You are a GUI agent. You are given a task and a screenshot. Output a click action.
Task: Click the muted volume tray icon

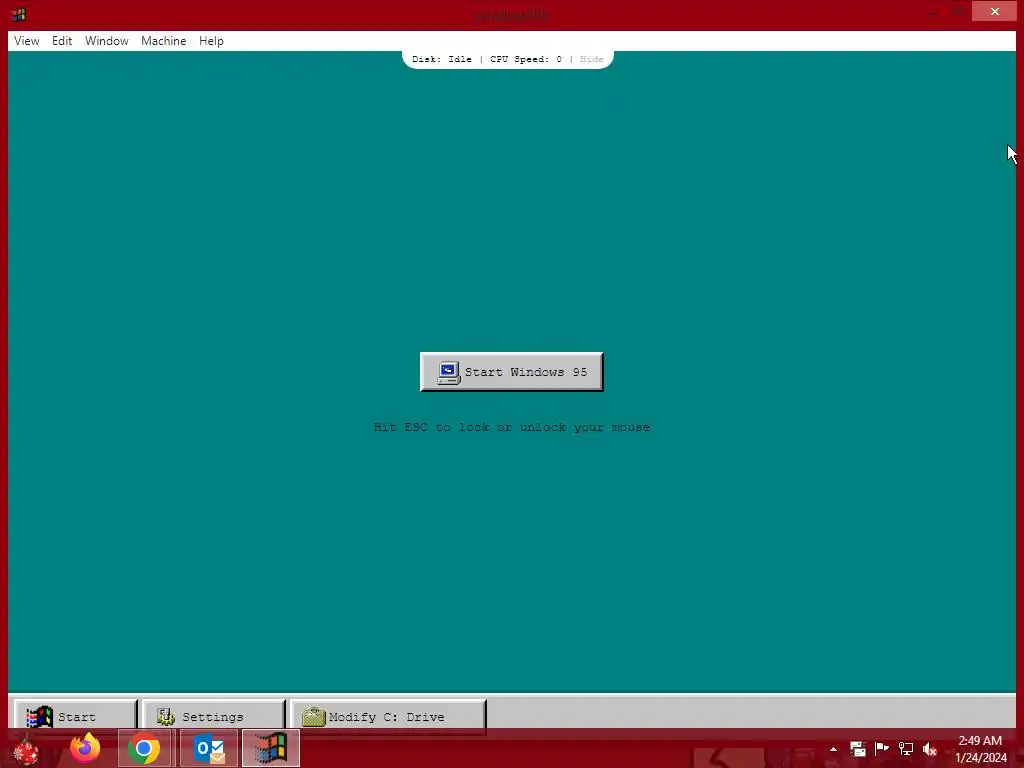click(x=930, y=749)
